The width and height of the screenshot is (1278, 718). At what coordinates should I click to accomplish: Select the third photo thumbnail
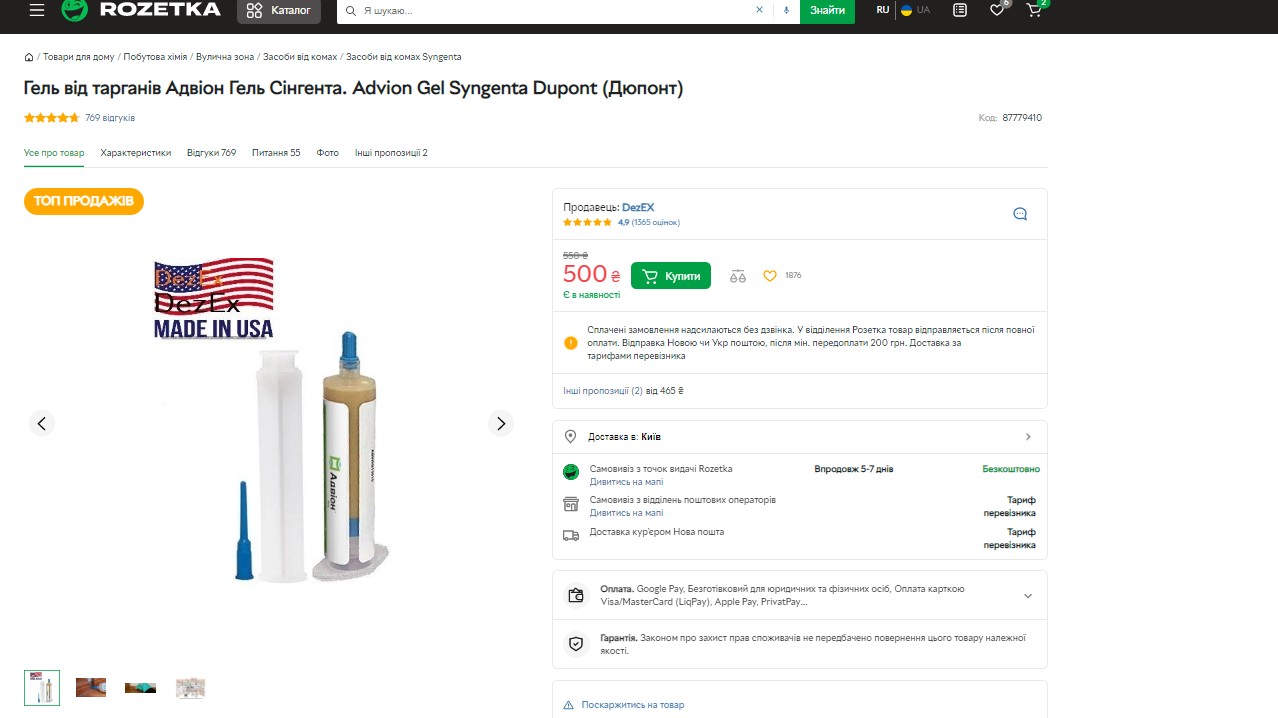[x=140, y=688]
